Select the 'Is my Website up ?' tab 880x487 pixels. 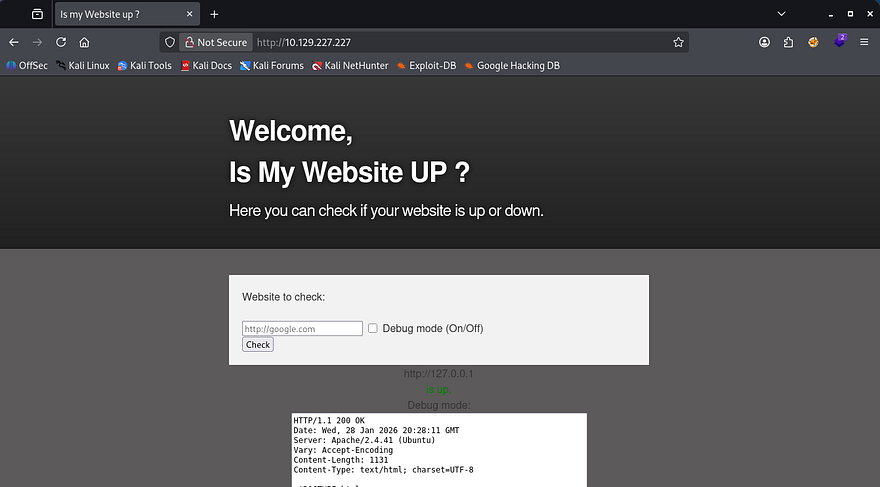point(120,14)
